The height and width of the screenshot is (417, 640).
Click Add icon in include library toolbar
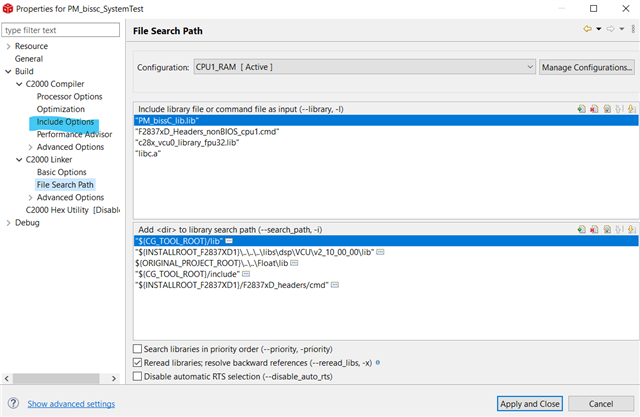(581, 108)
